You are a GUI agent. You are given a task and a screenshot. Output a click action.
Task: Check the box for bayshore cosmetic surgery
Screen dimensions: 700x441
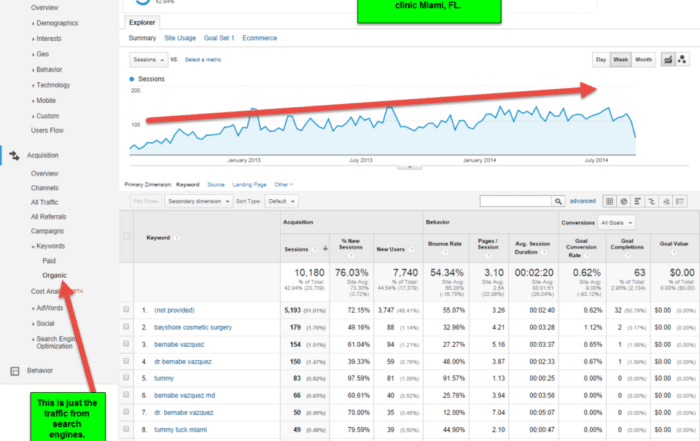pos(126,325)
